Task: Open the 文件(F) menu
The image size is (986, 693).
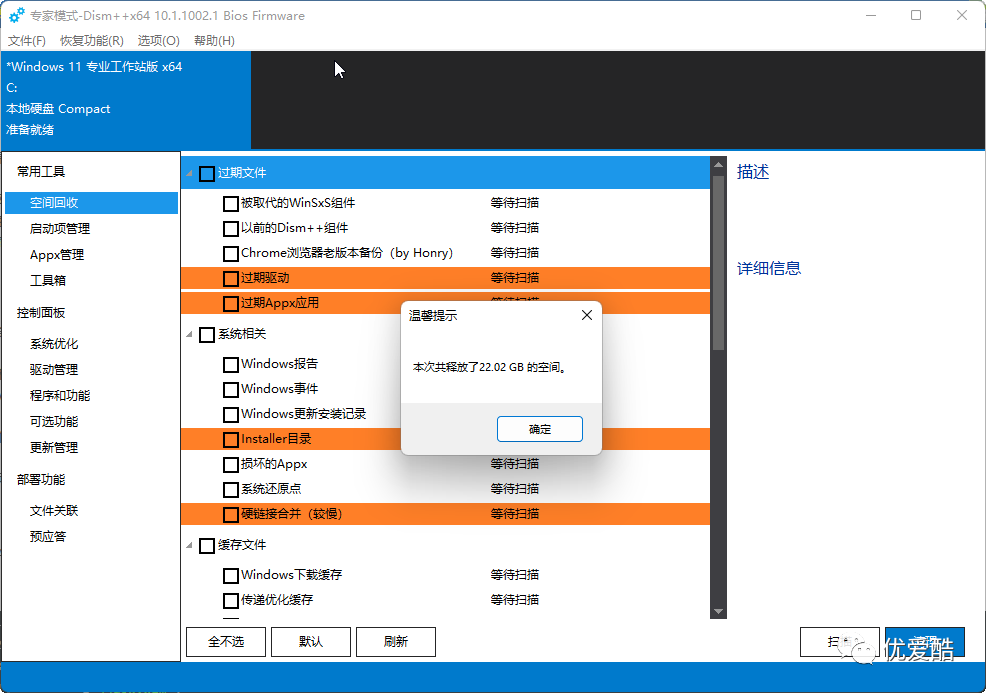Action: [x=26, y=40]
